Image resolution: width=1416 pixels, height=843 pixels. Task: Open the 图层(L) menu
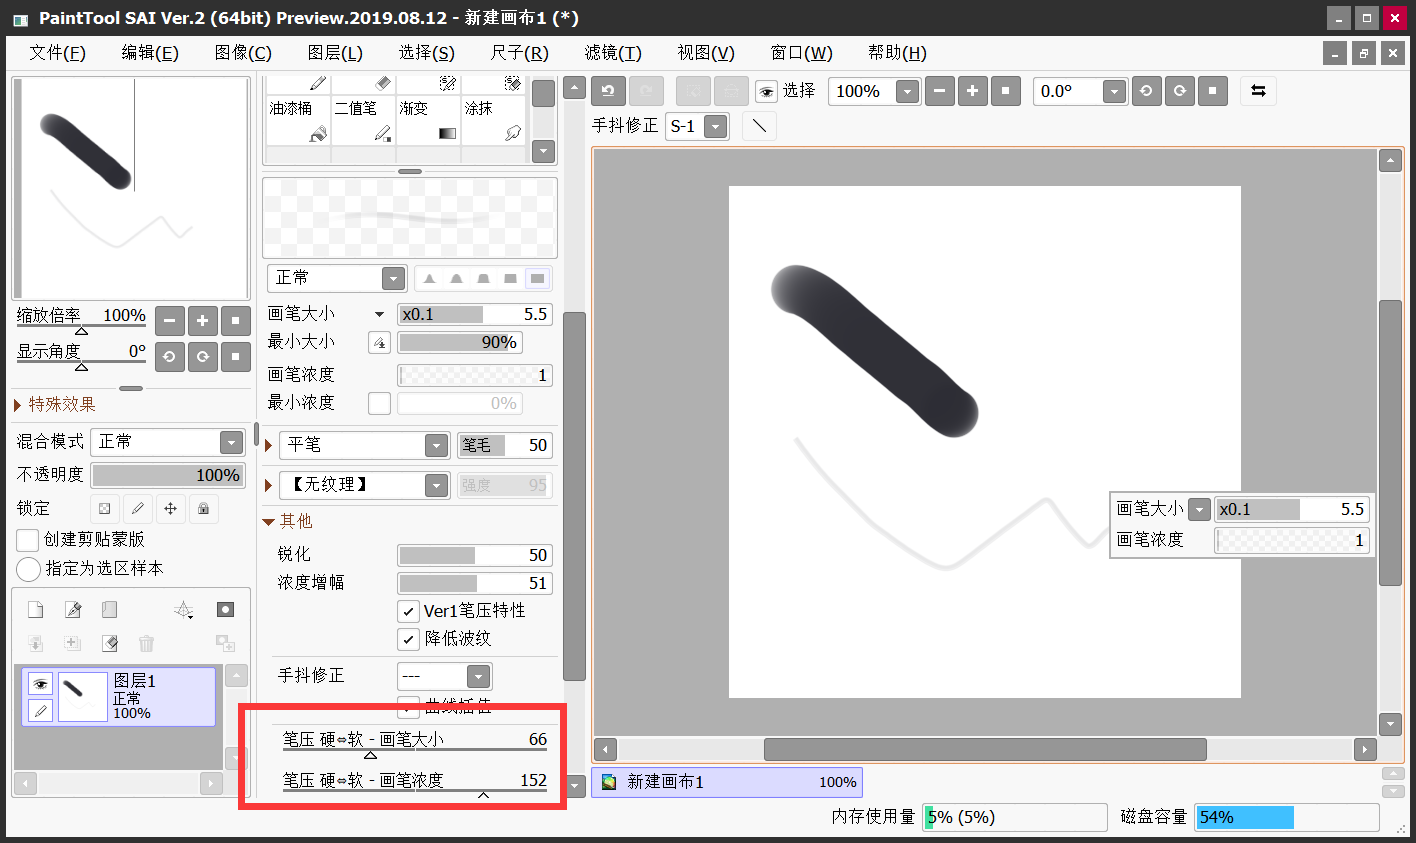[x=335, y=53]
